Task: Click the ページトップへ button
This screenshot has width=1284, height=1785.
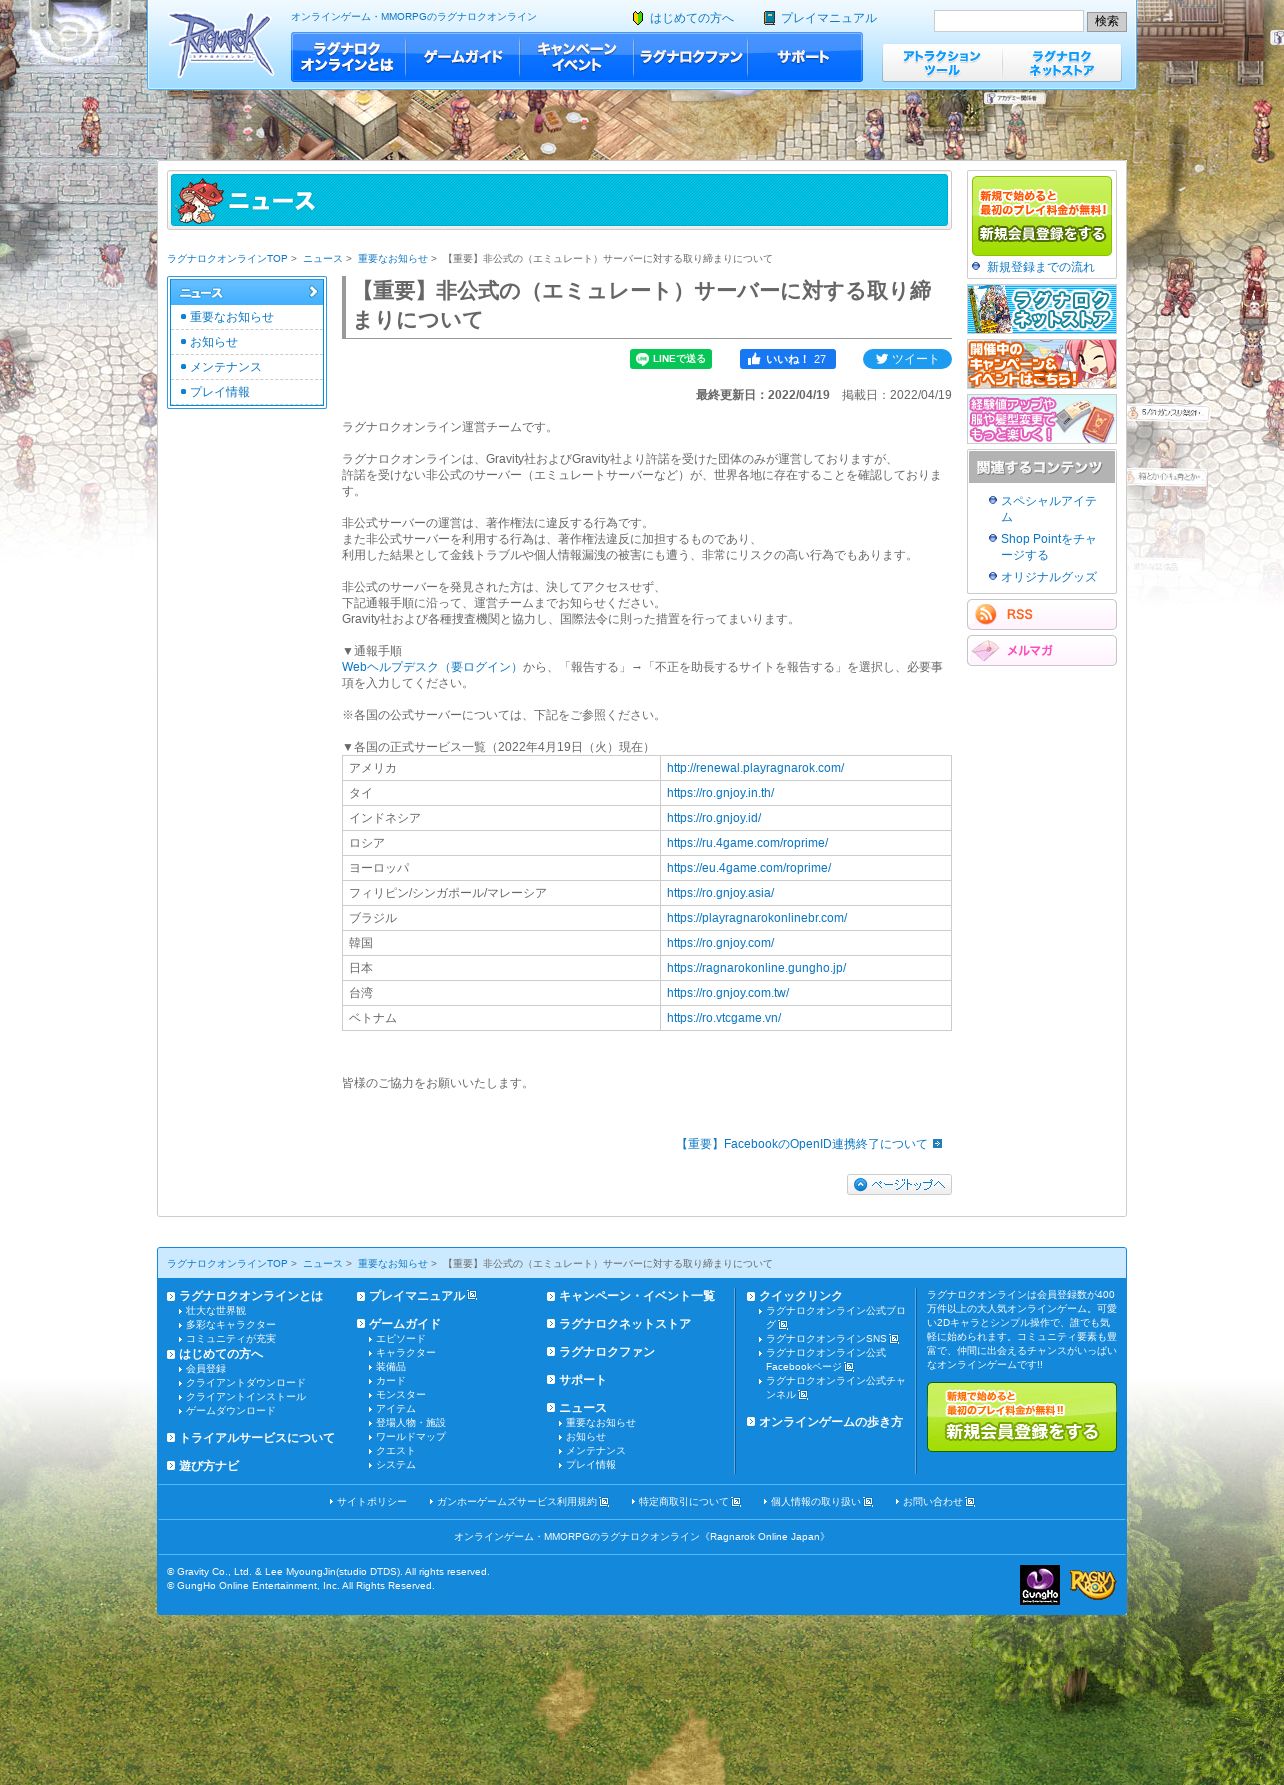Action: (x=899, y=1184)
